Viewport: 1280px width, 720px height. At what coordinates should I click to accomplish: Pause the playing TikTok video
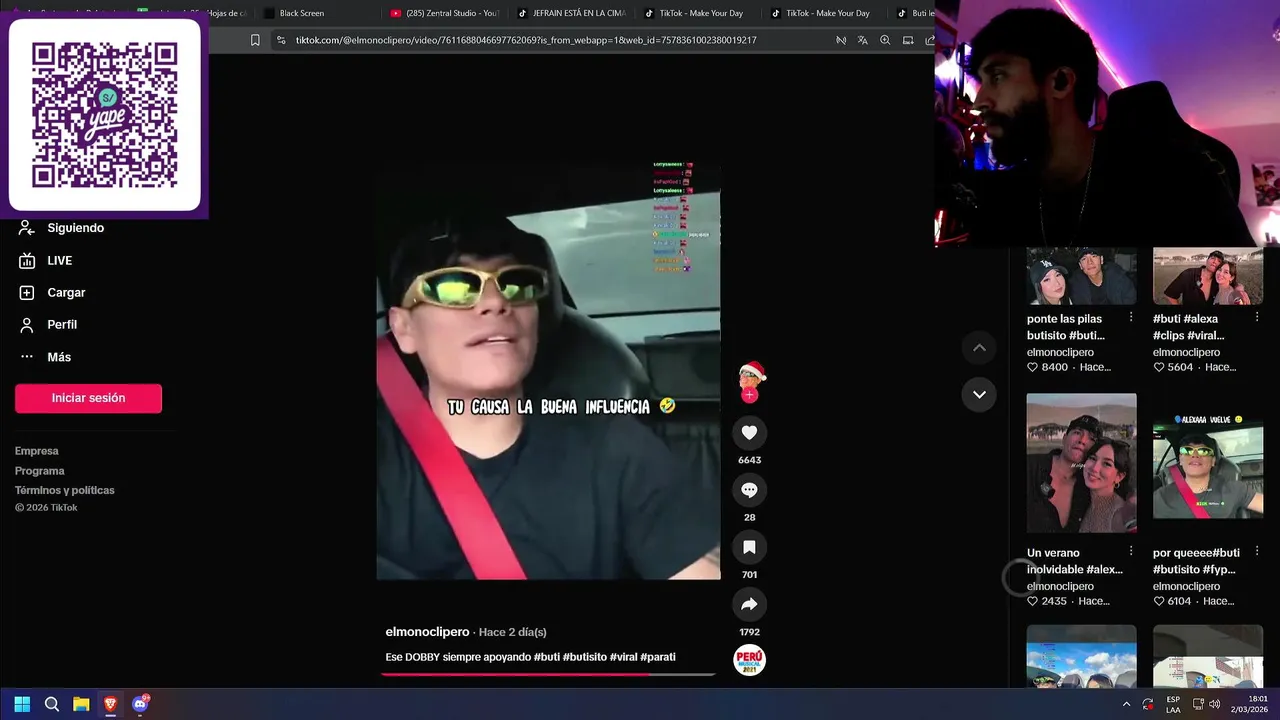pos(548,370)
